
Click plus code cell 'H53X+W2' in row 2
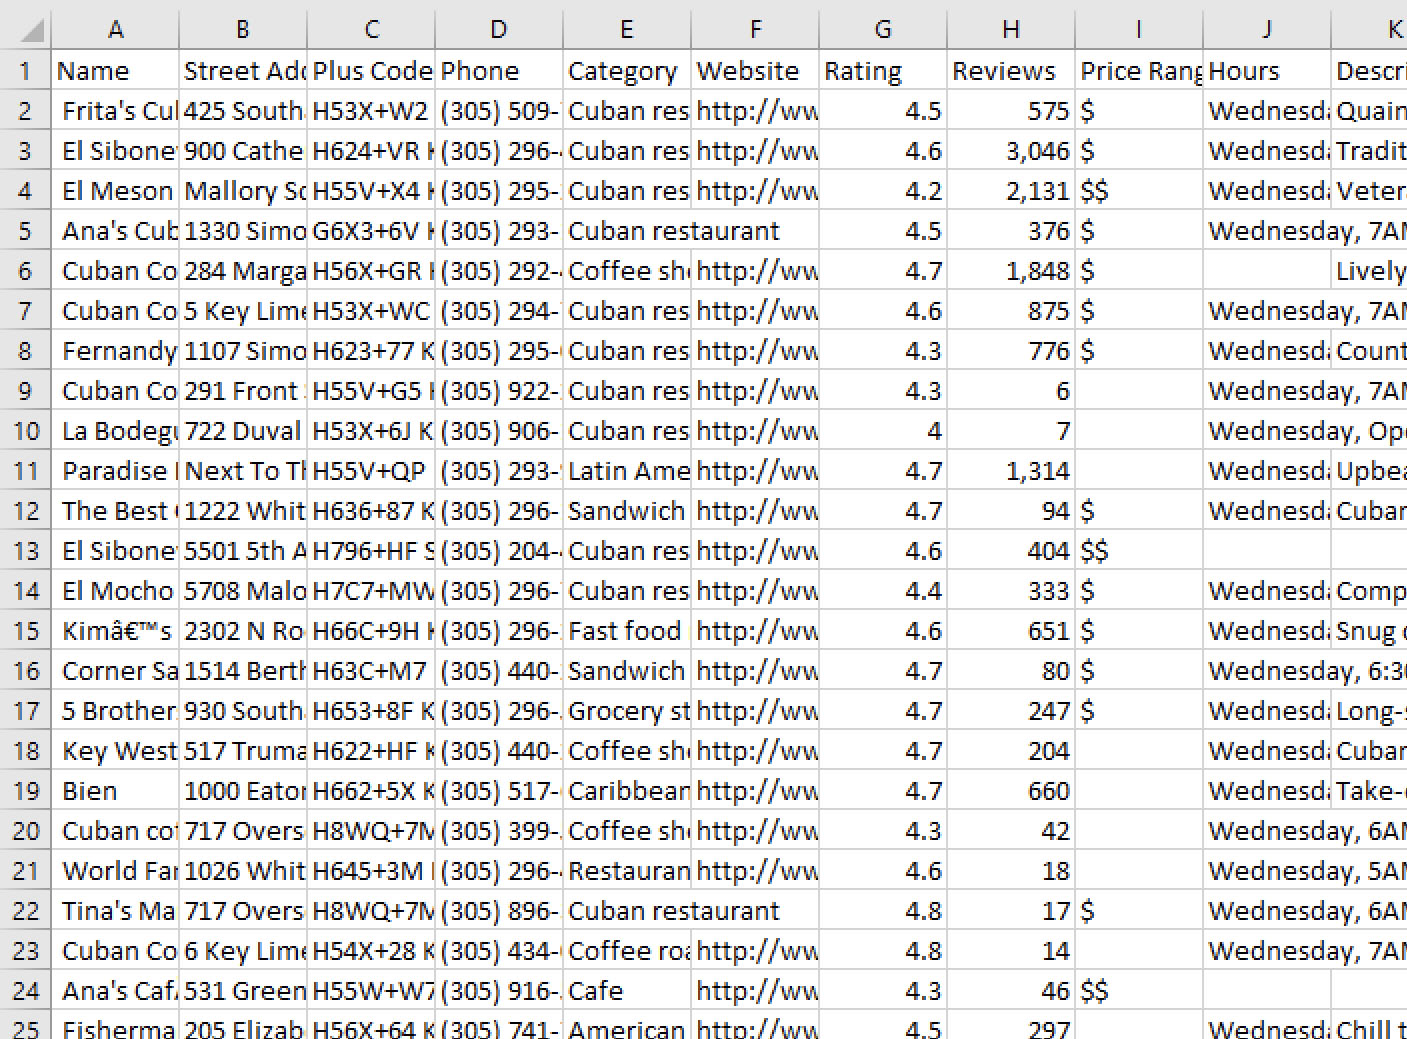pyautogui.click(x=371, y=111)
